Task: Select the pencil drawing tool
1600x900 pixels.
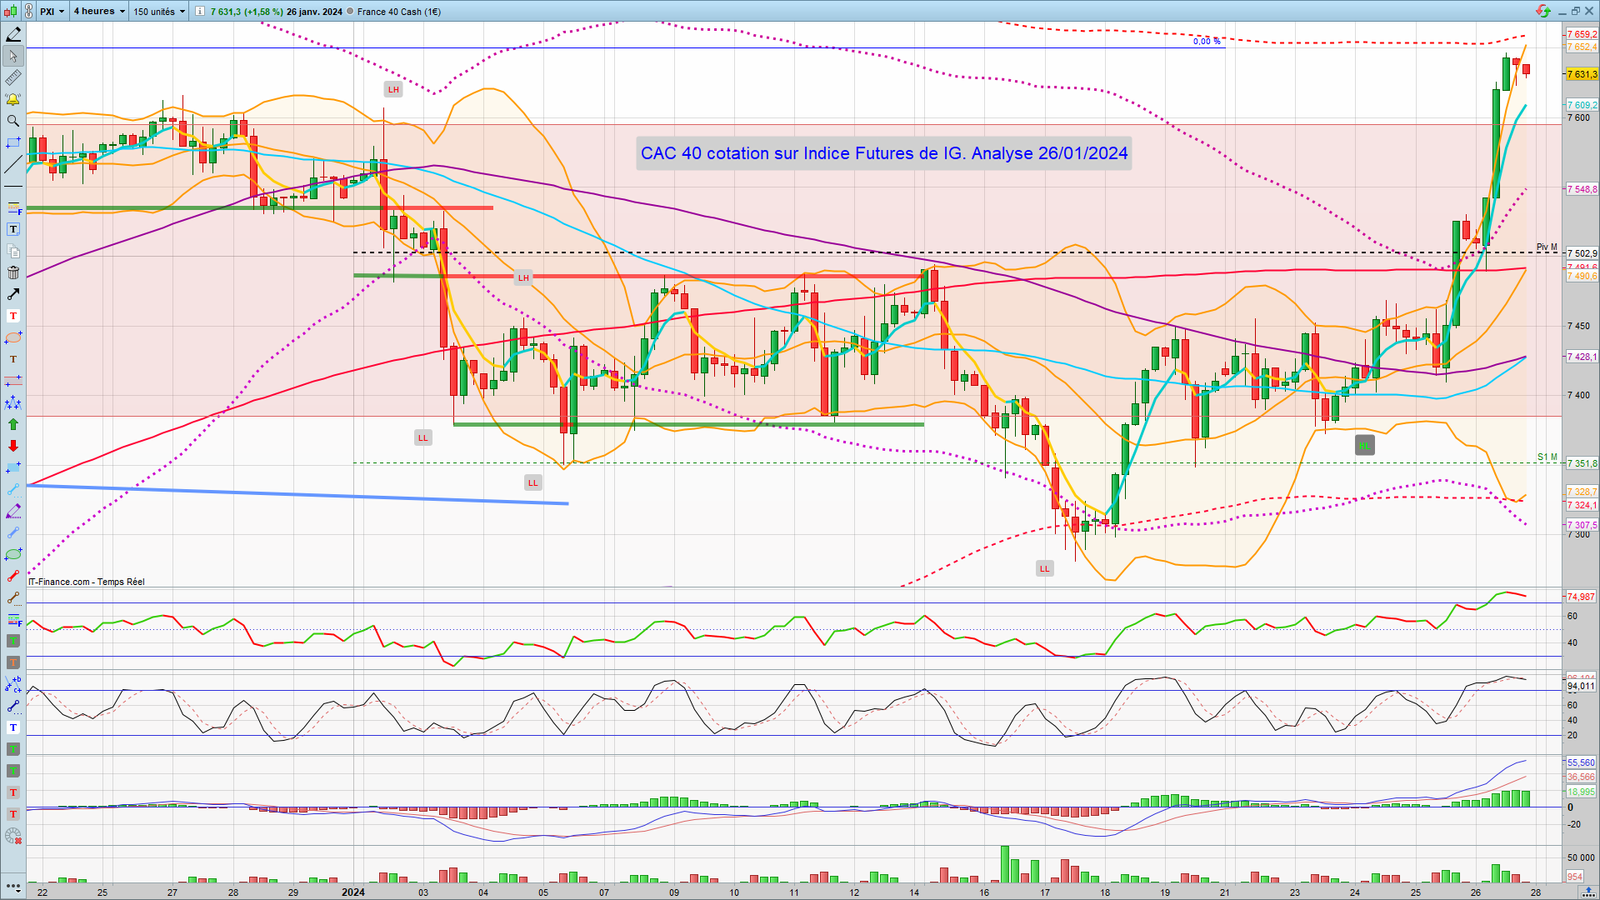Action: pyautogui.click(x=13, y=35)
